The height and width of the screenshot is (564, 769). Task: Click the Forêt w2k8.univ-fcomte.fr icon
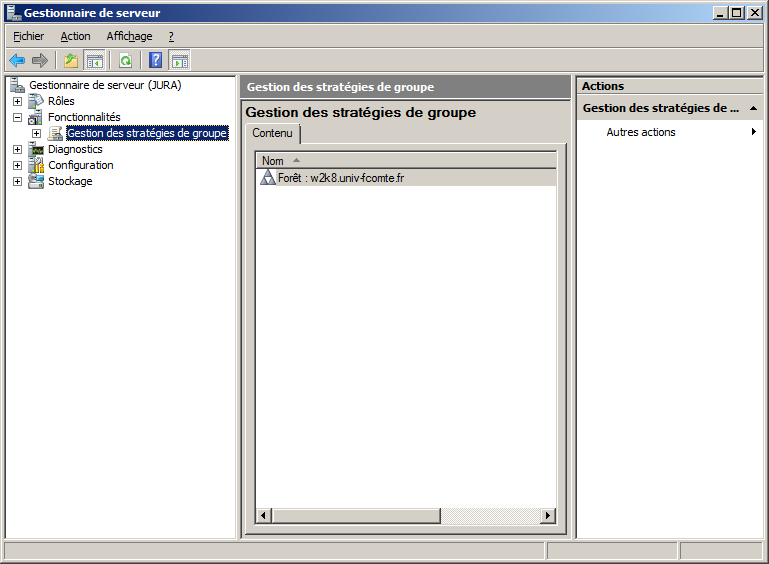pos(267,178)
